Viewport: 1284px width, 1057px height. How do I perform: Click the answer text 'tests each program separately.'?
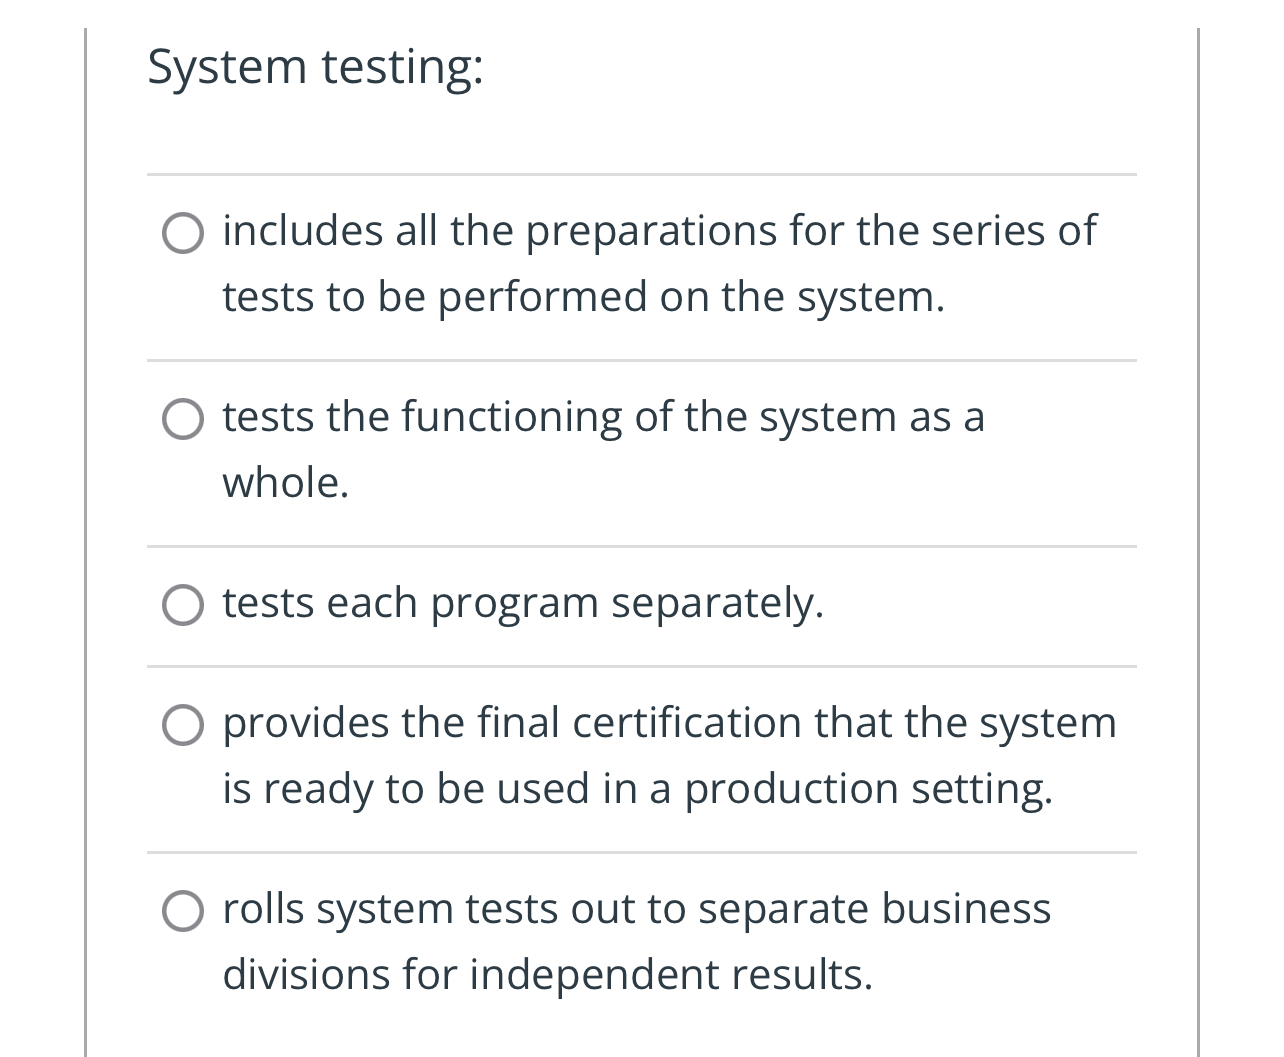pyautogui.click(x=523, y=603)
